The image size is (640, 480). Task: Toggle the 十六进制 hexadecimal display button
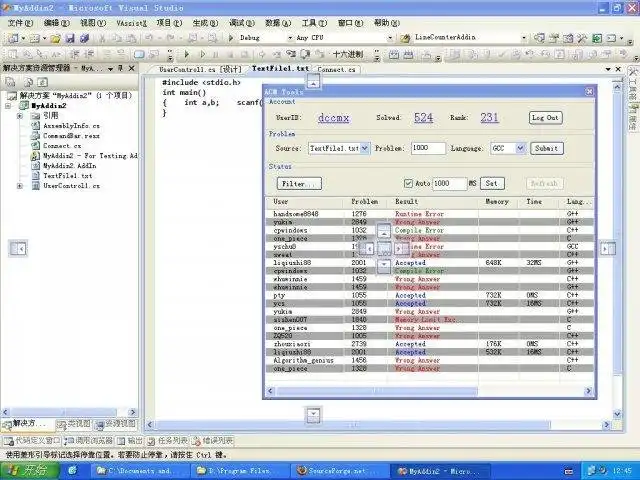pyautogui.click(x=348, y=54)
